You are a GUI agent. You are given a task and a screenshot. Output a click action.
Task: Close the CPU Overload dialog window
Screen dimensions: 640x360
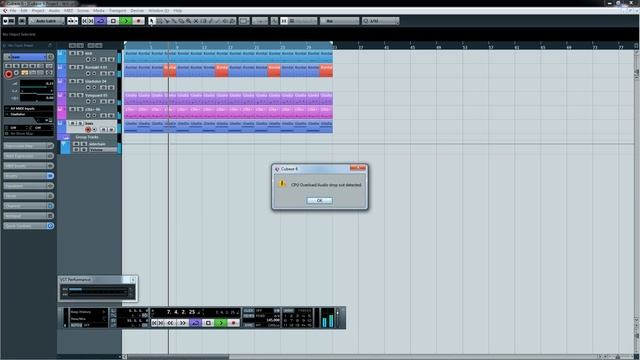pyautogui.click(x=358, y=168)
